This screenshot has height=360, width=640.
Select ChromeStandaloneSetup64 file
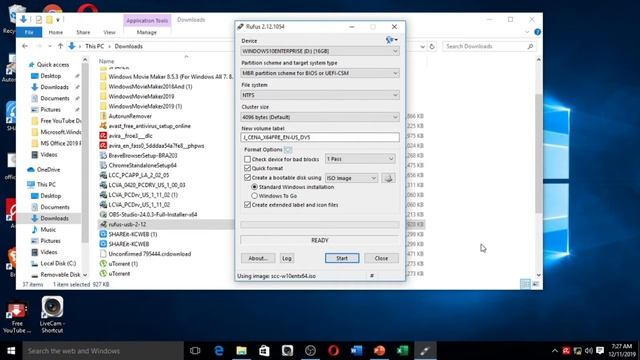click(x=142, y=165)
